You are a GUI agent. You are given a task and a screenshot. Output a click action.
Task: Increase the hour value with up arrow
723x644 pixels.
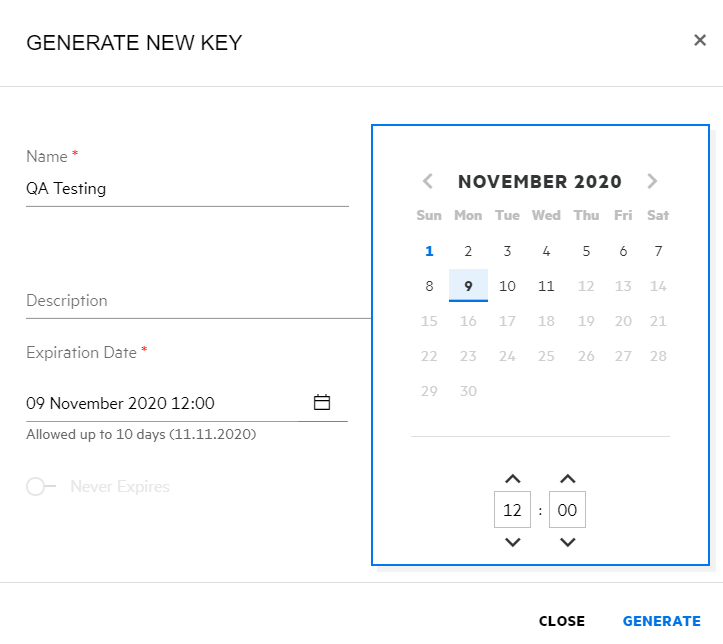513,479
